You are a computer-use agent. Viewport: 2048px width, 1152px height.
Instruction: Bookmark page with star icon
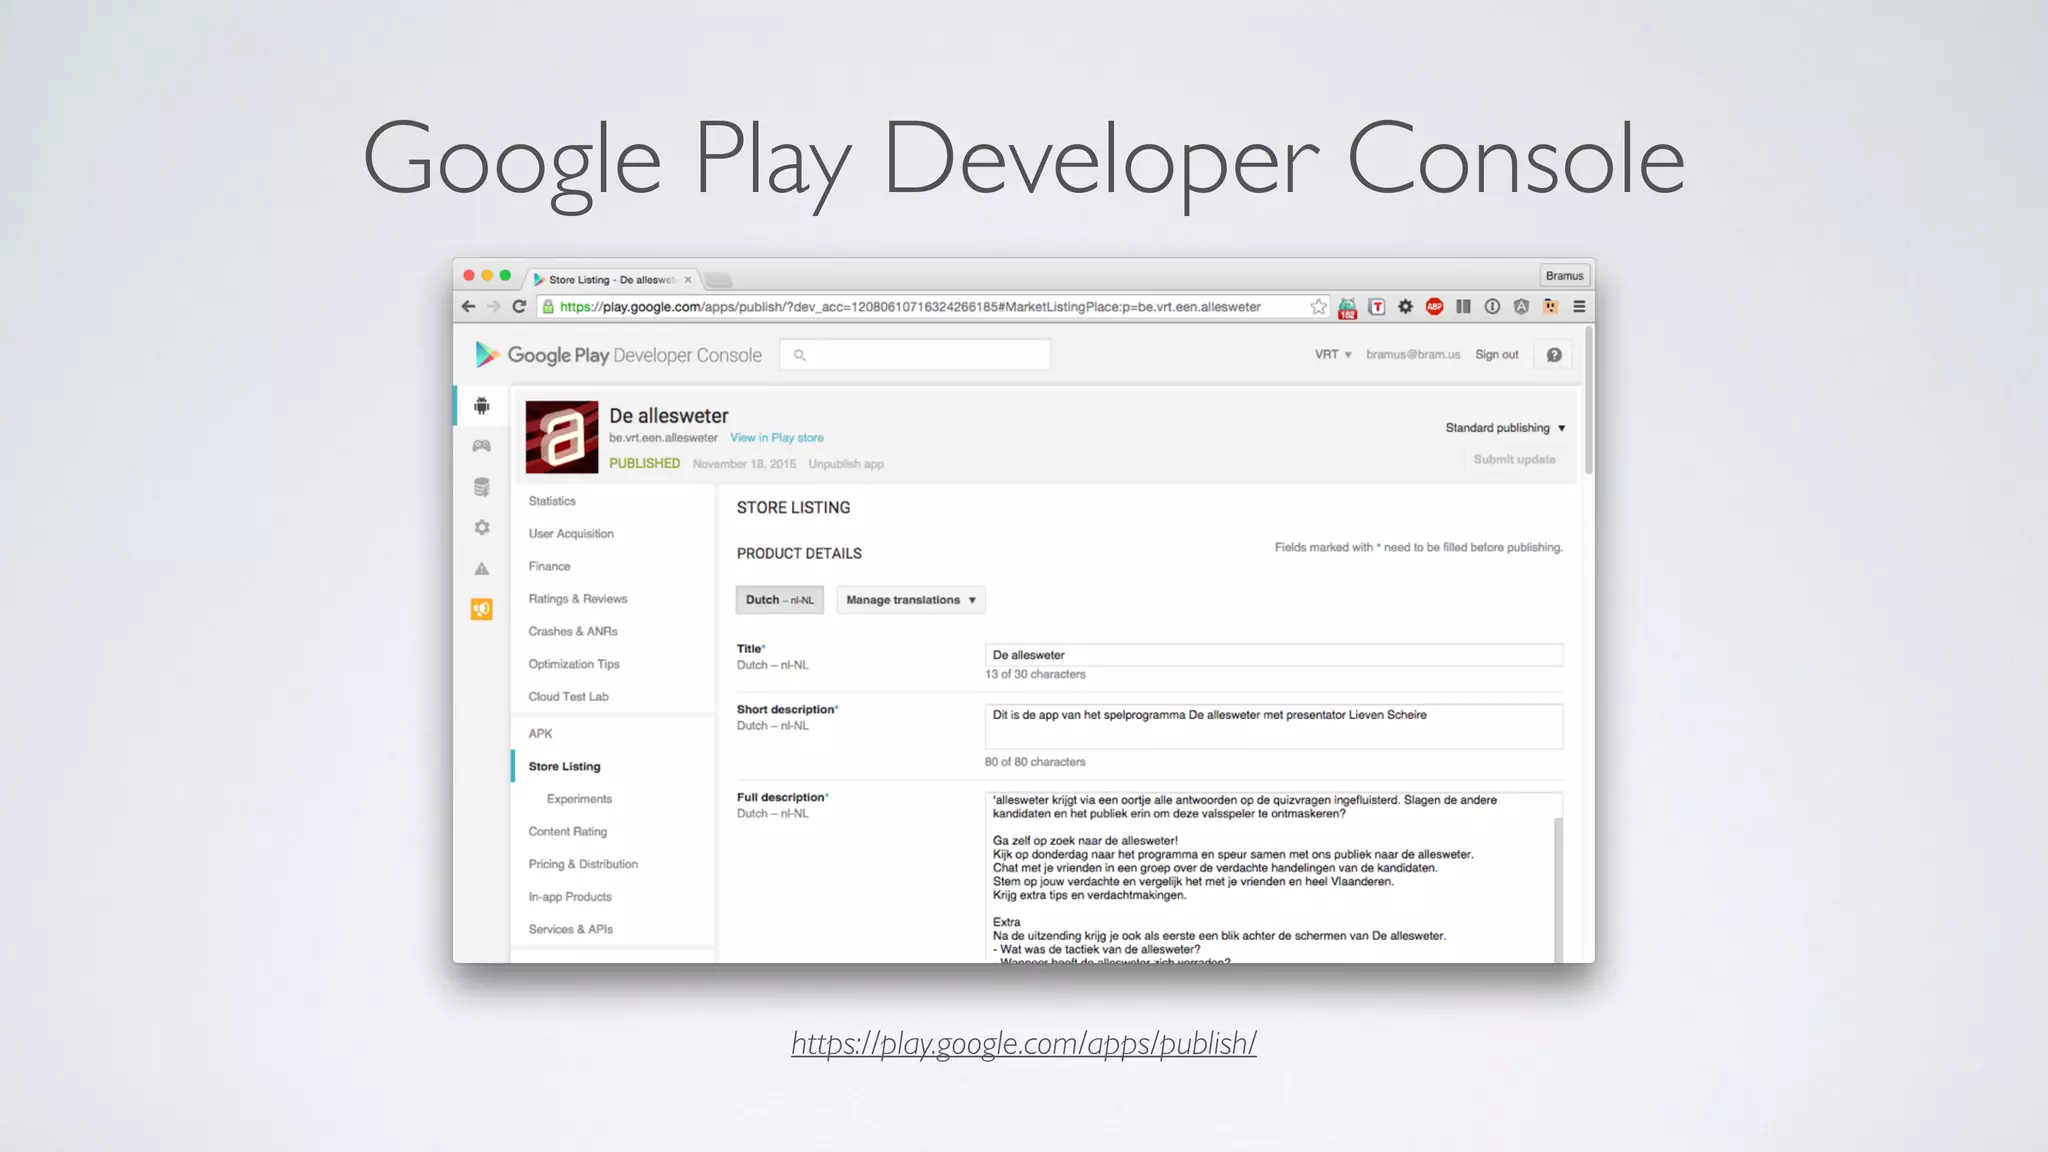coord(1318,307)
